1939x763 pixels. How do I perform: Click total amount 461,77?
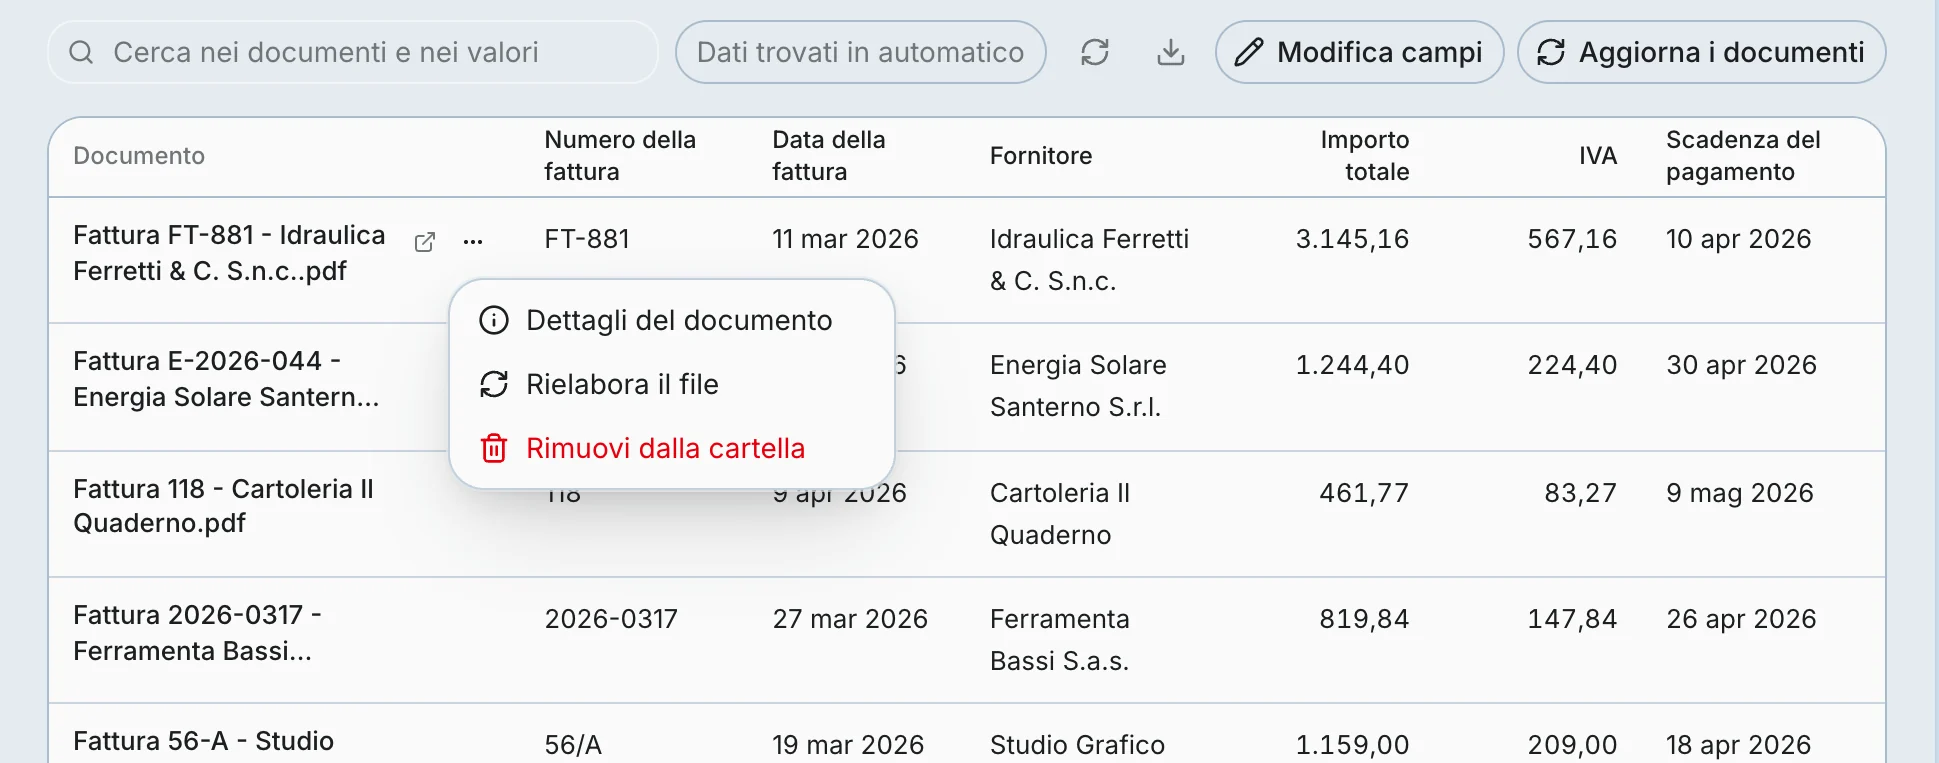coord(1364,493)
